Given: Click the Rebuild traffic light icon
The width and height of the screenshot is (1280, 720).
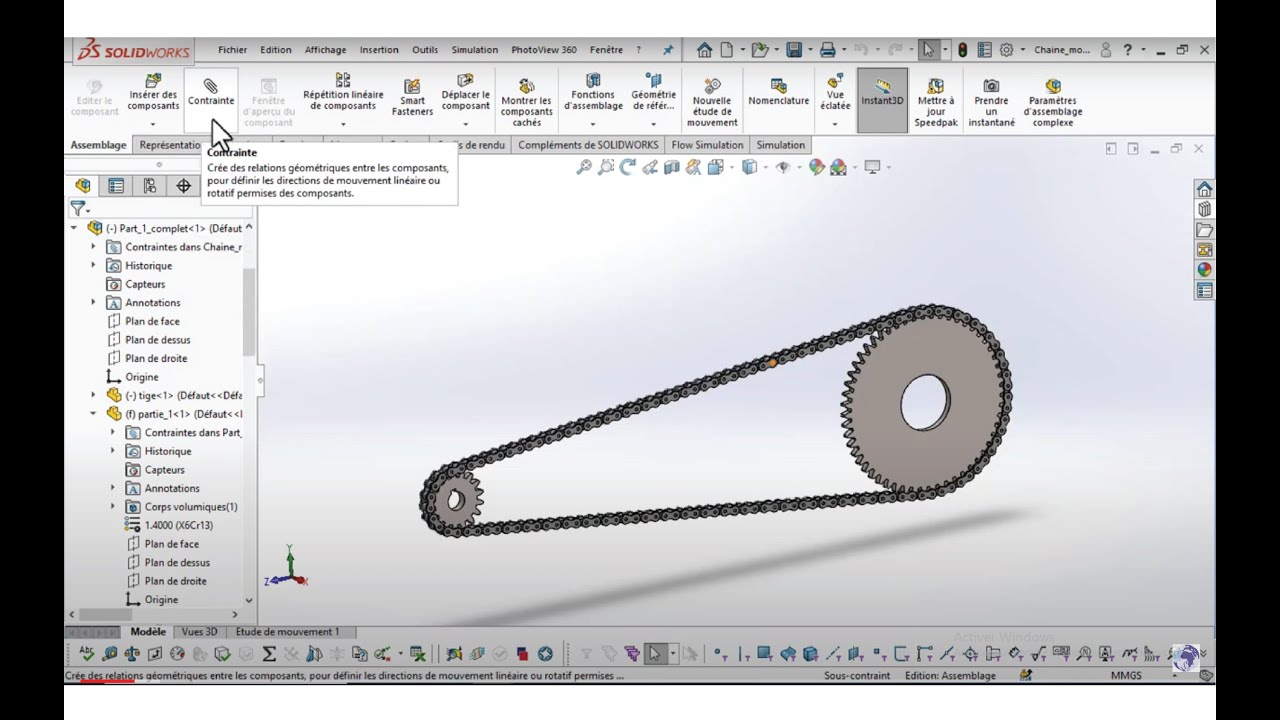Looking at the screenshot, I should click(x=962, y=50).
